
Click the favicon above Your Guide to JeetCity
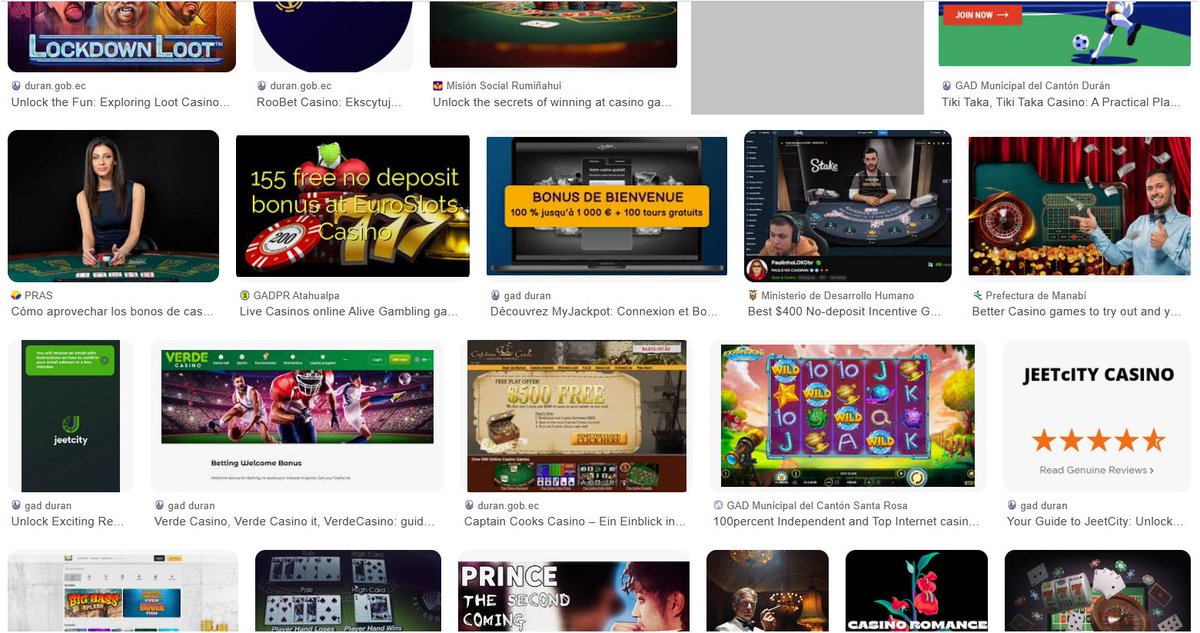[1013, 506]
